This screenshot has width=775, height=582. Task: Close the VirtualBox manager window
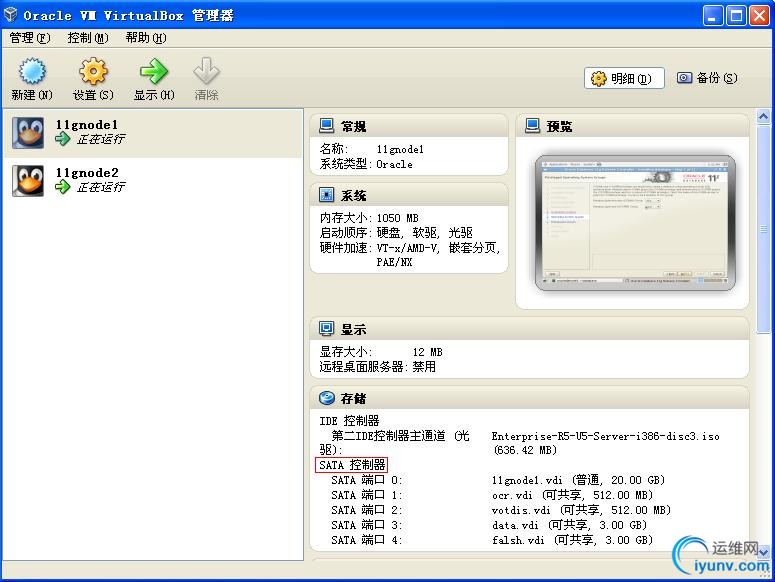coord(759,16)
